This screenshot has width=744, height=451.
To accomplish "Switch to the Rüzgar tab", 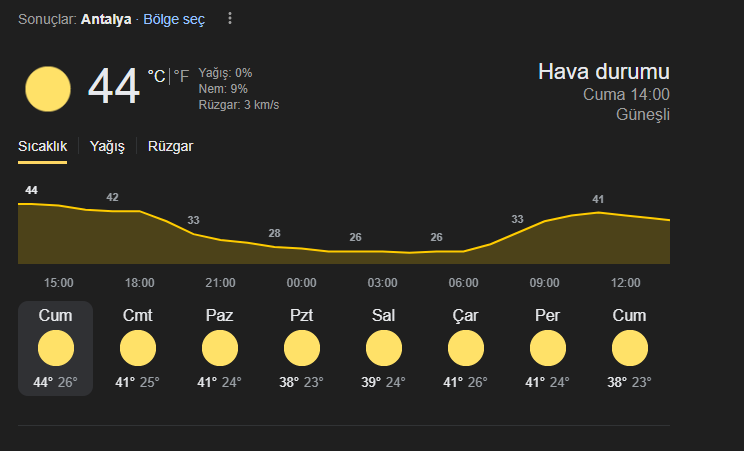I will pos(170,146).
